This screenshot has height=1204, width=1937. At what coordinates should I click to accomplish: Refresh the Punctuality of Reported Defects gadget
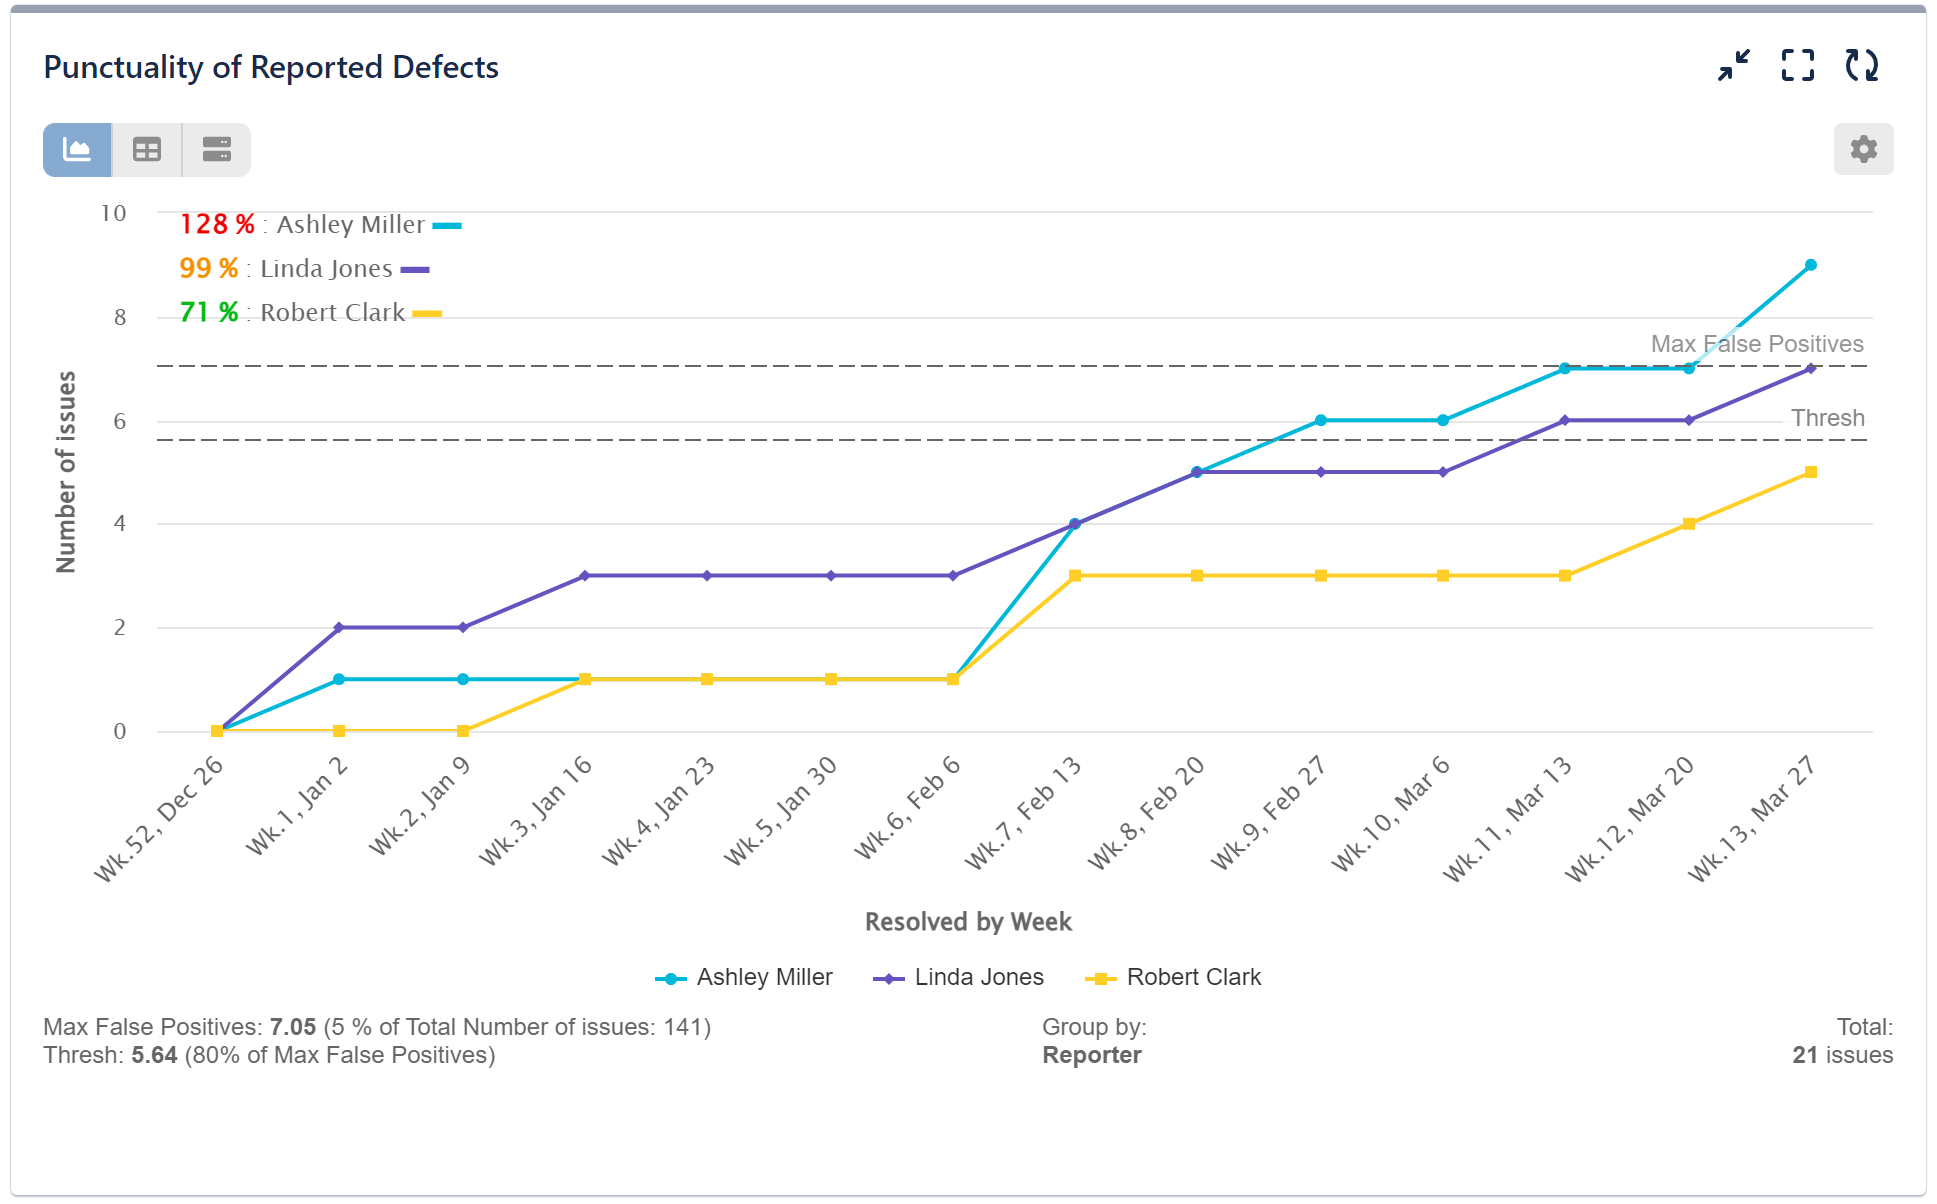point(1862,66)
